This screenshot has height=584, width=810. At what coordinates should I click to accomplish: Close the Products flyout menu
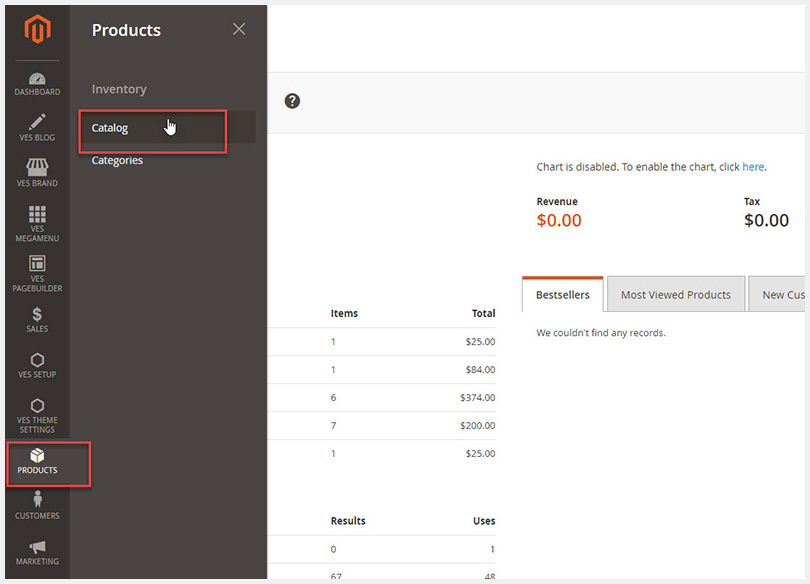pos(239,29)
